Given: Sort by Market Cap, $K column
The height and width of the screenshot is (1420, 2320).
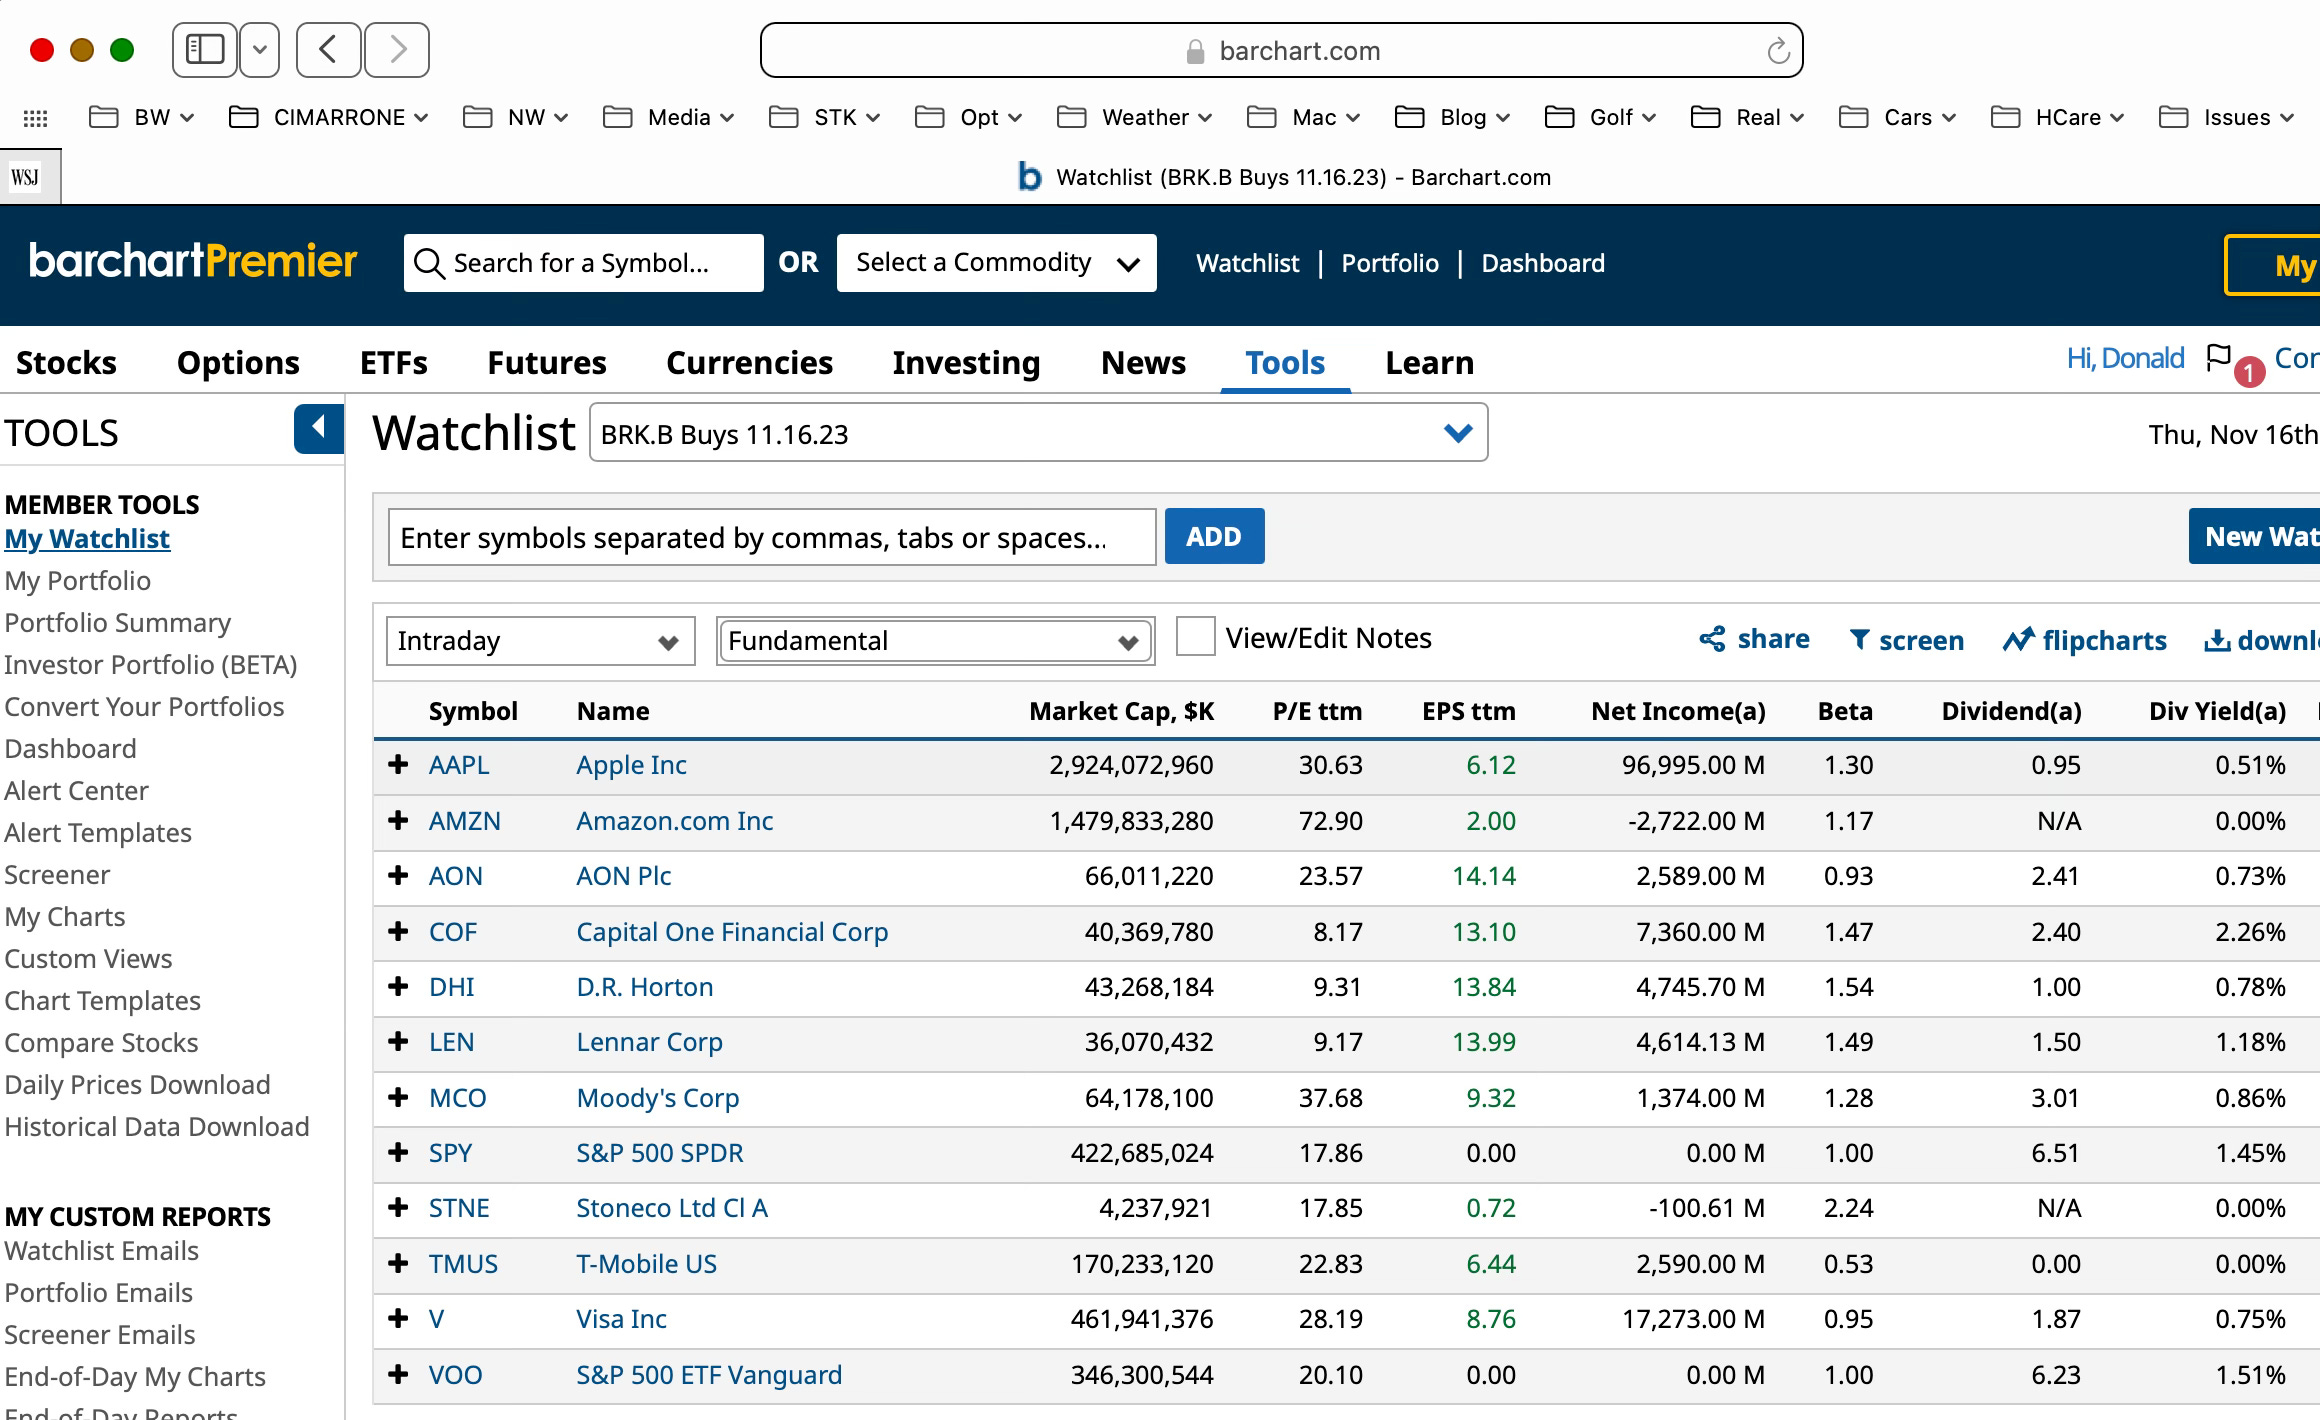Looking at the screenshot, I should point(1121,711).
